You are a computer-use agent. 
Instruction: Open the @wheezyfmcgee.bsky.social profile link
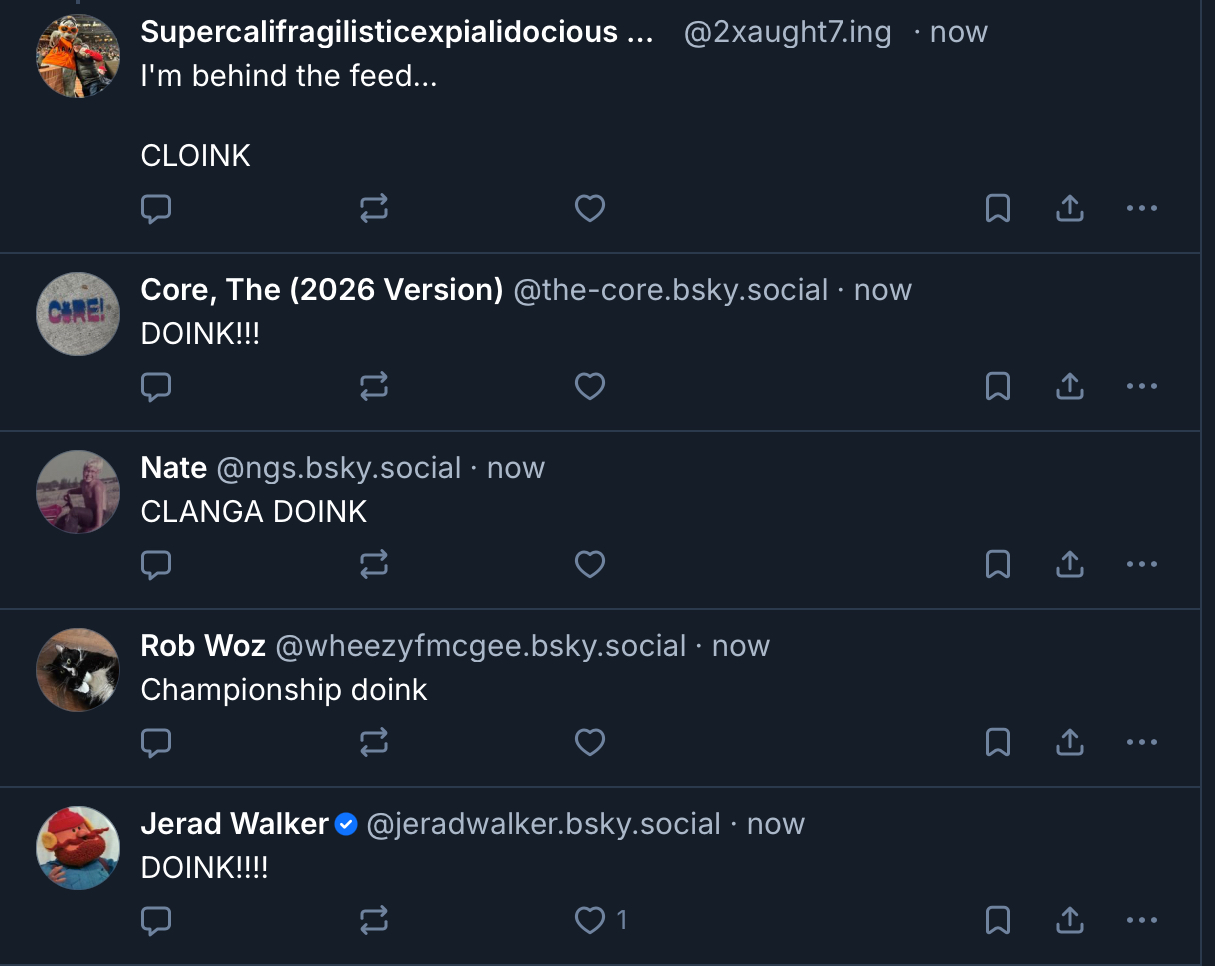click(x=480, y=646)
